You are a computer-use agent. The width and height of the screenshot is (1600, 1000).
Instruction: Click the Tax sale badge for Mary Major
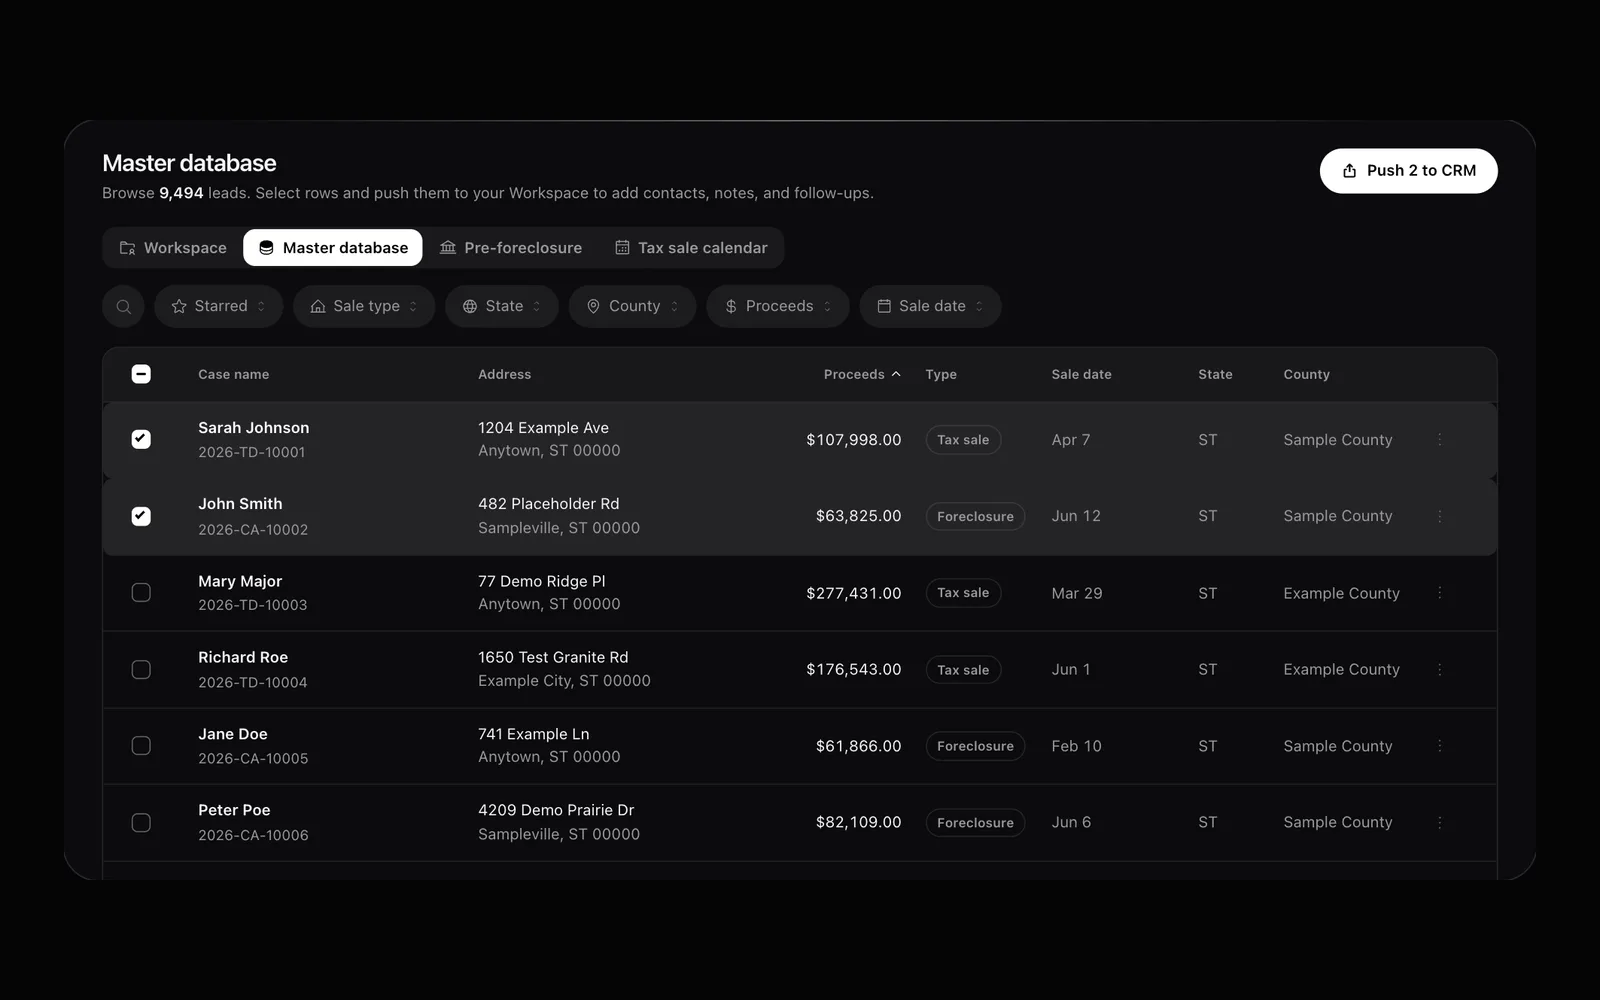[963, 593]
